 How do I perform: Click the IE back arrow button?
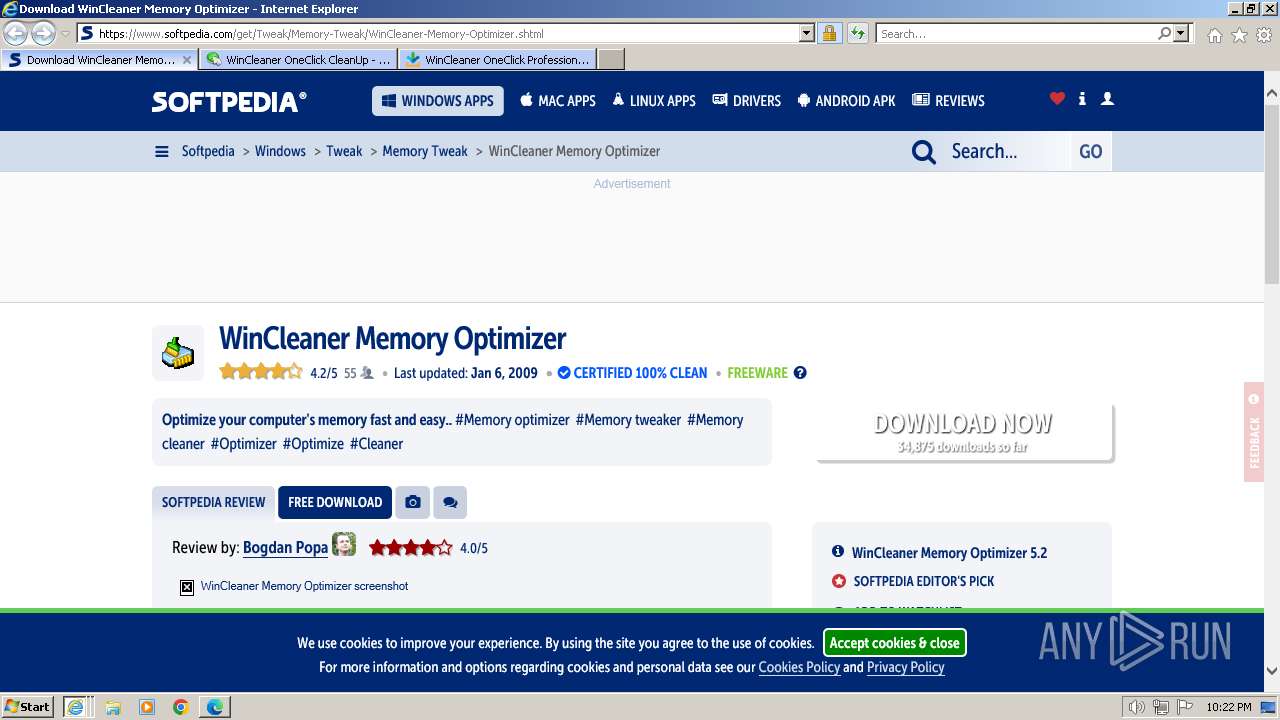15,34
